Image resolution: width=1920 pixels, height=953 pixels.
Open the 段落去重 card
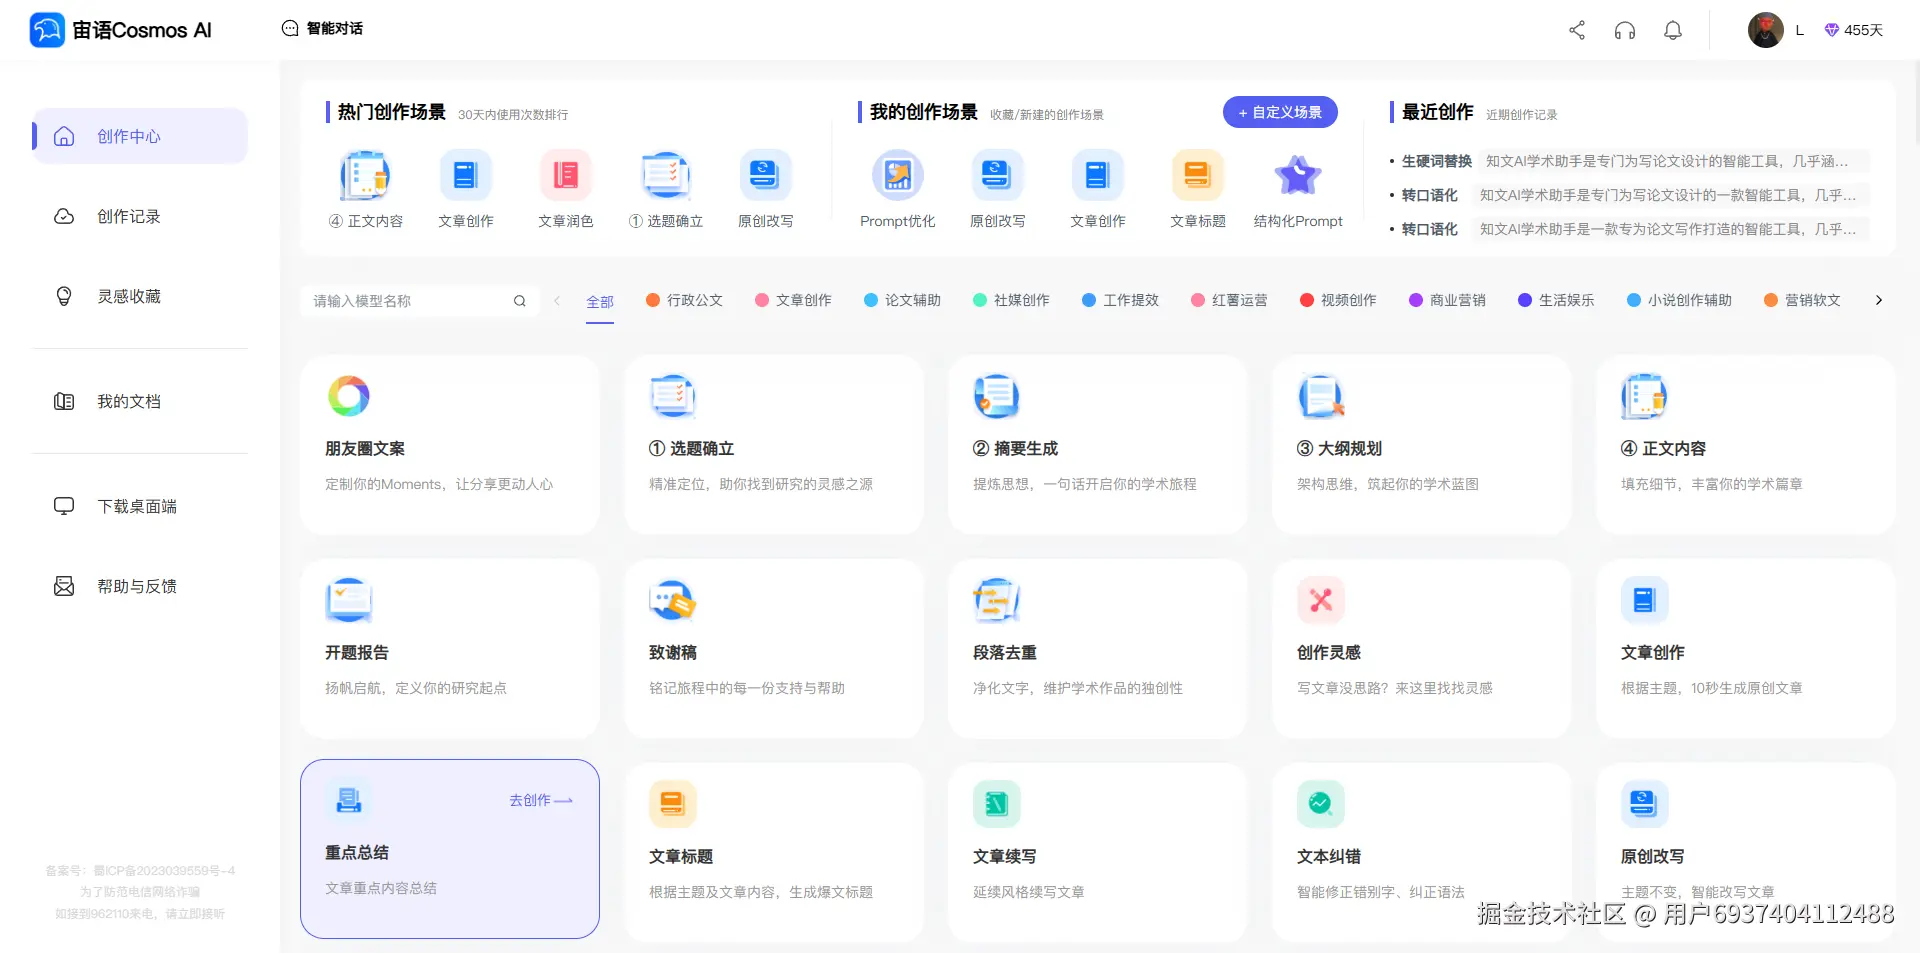tap(1098, 649)
